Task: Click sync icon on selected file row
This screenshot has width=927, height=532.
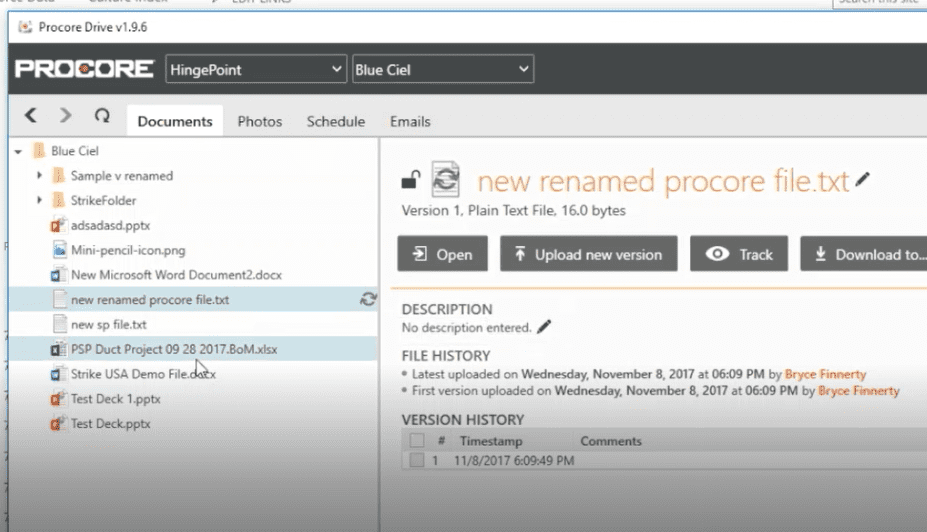Action: pos(368,299)
